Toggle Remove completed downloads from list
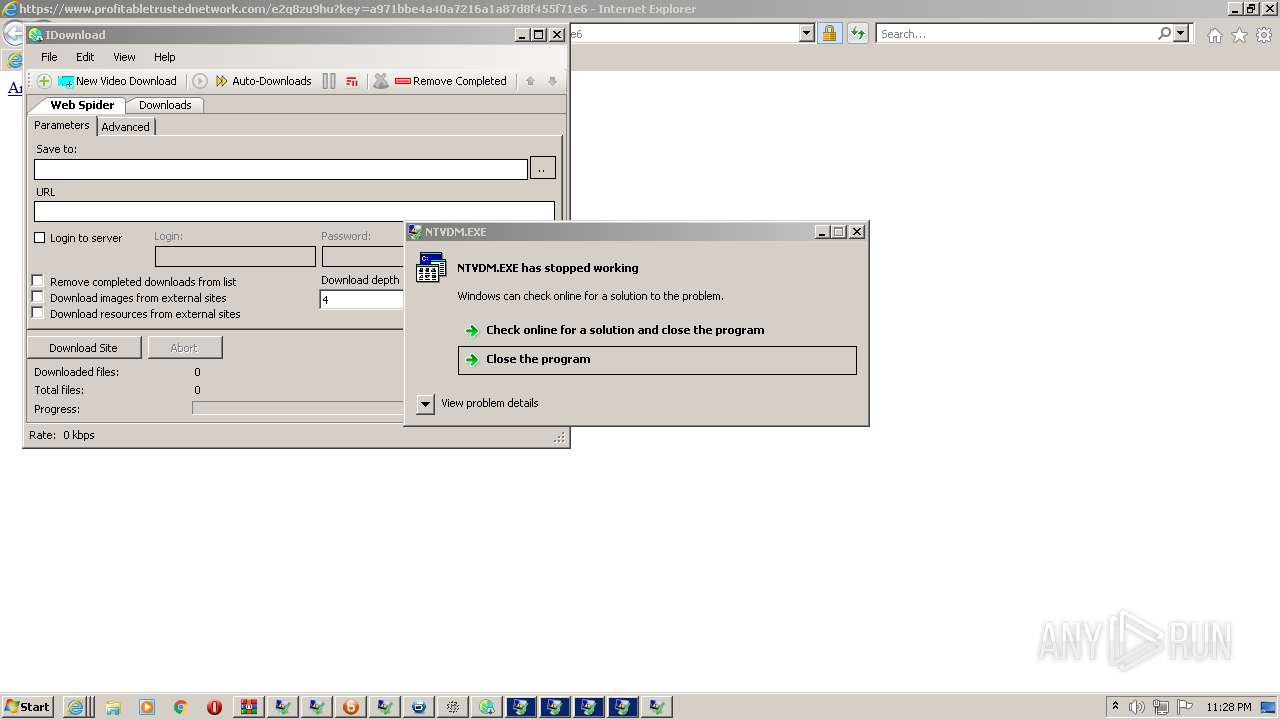Viewport: 1280px width, 720px height. click(x=38, y=281)
